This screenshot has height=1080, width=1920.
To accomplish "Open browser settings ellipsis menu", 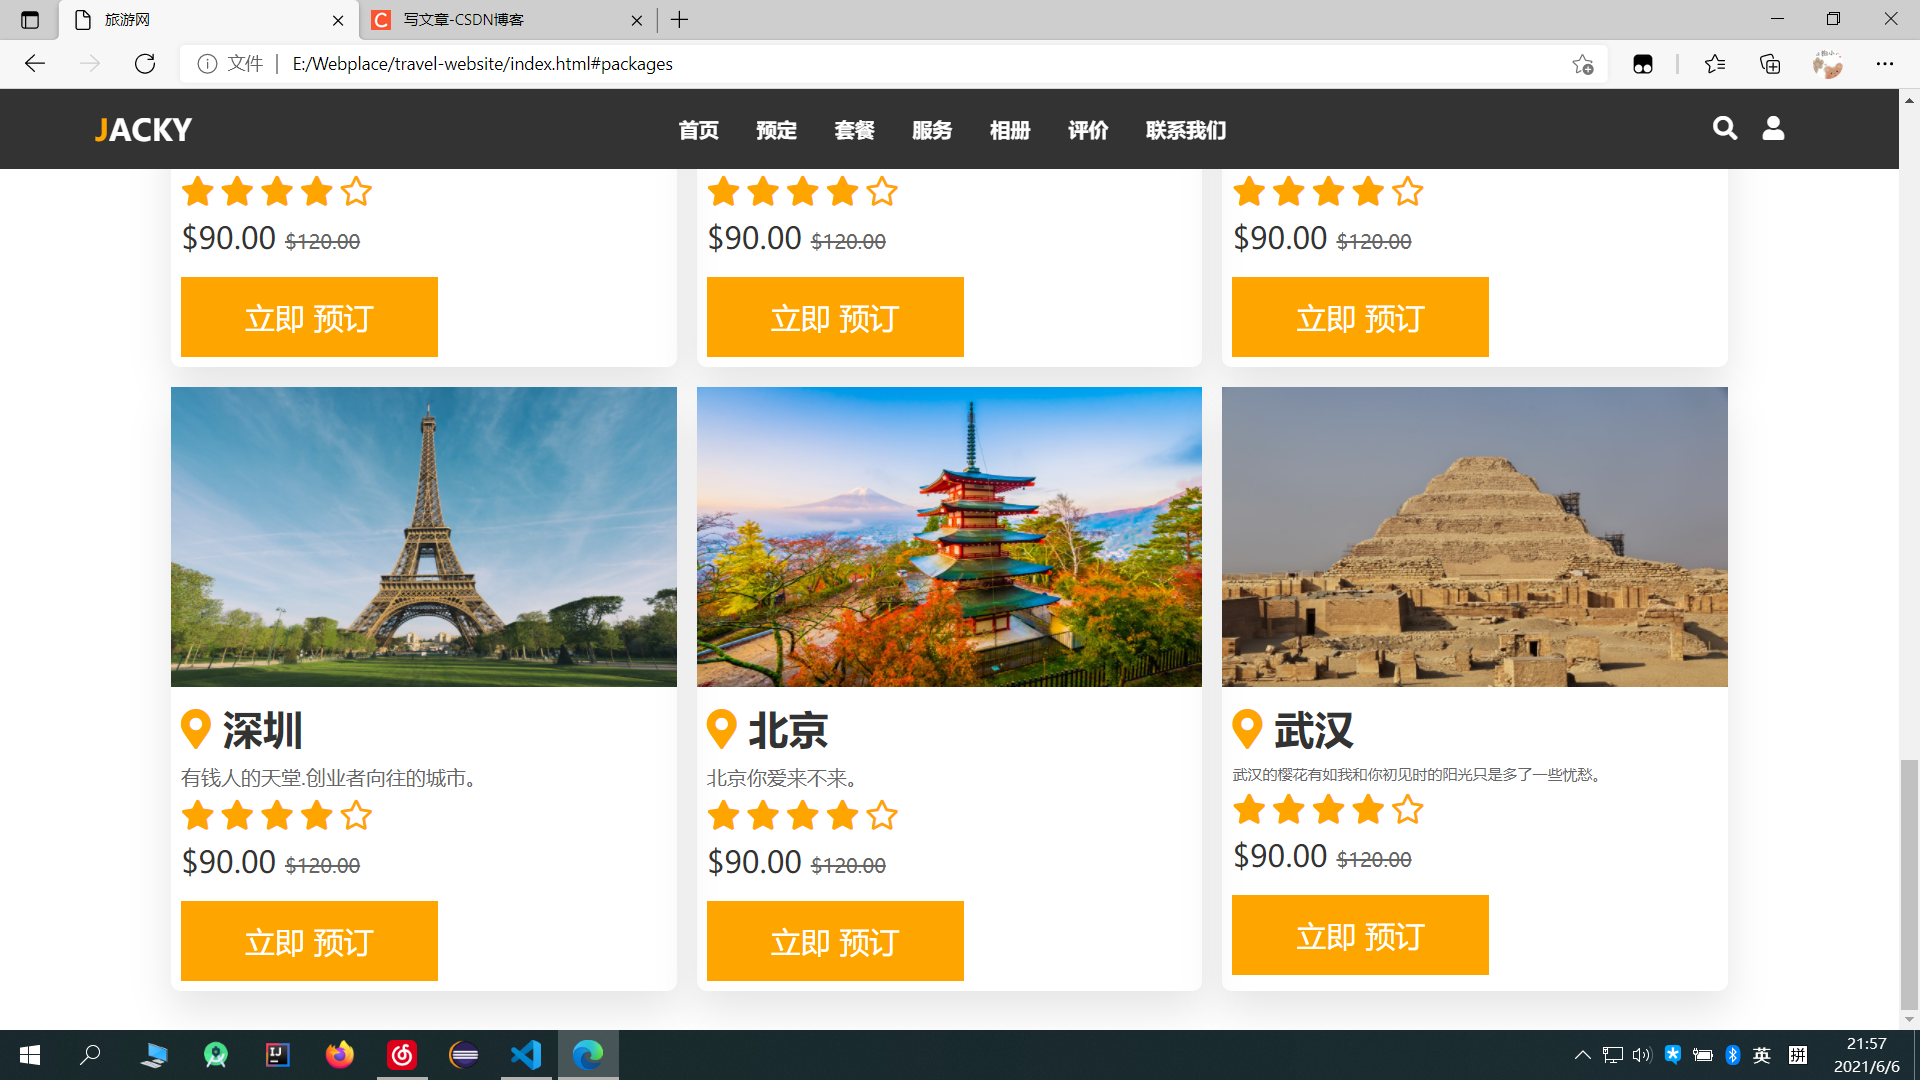I will pos(1884,64).
